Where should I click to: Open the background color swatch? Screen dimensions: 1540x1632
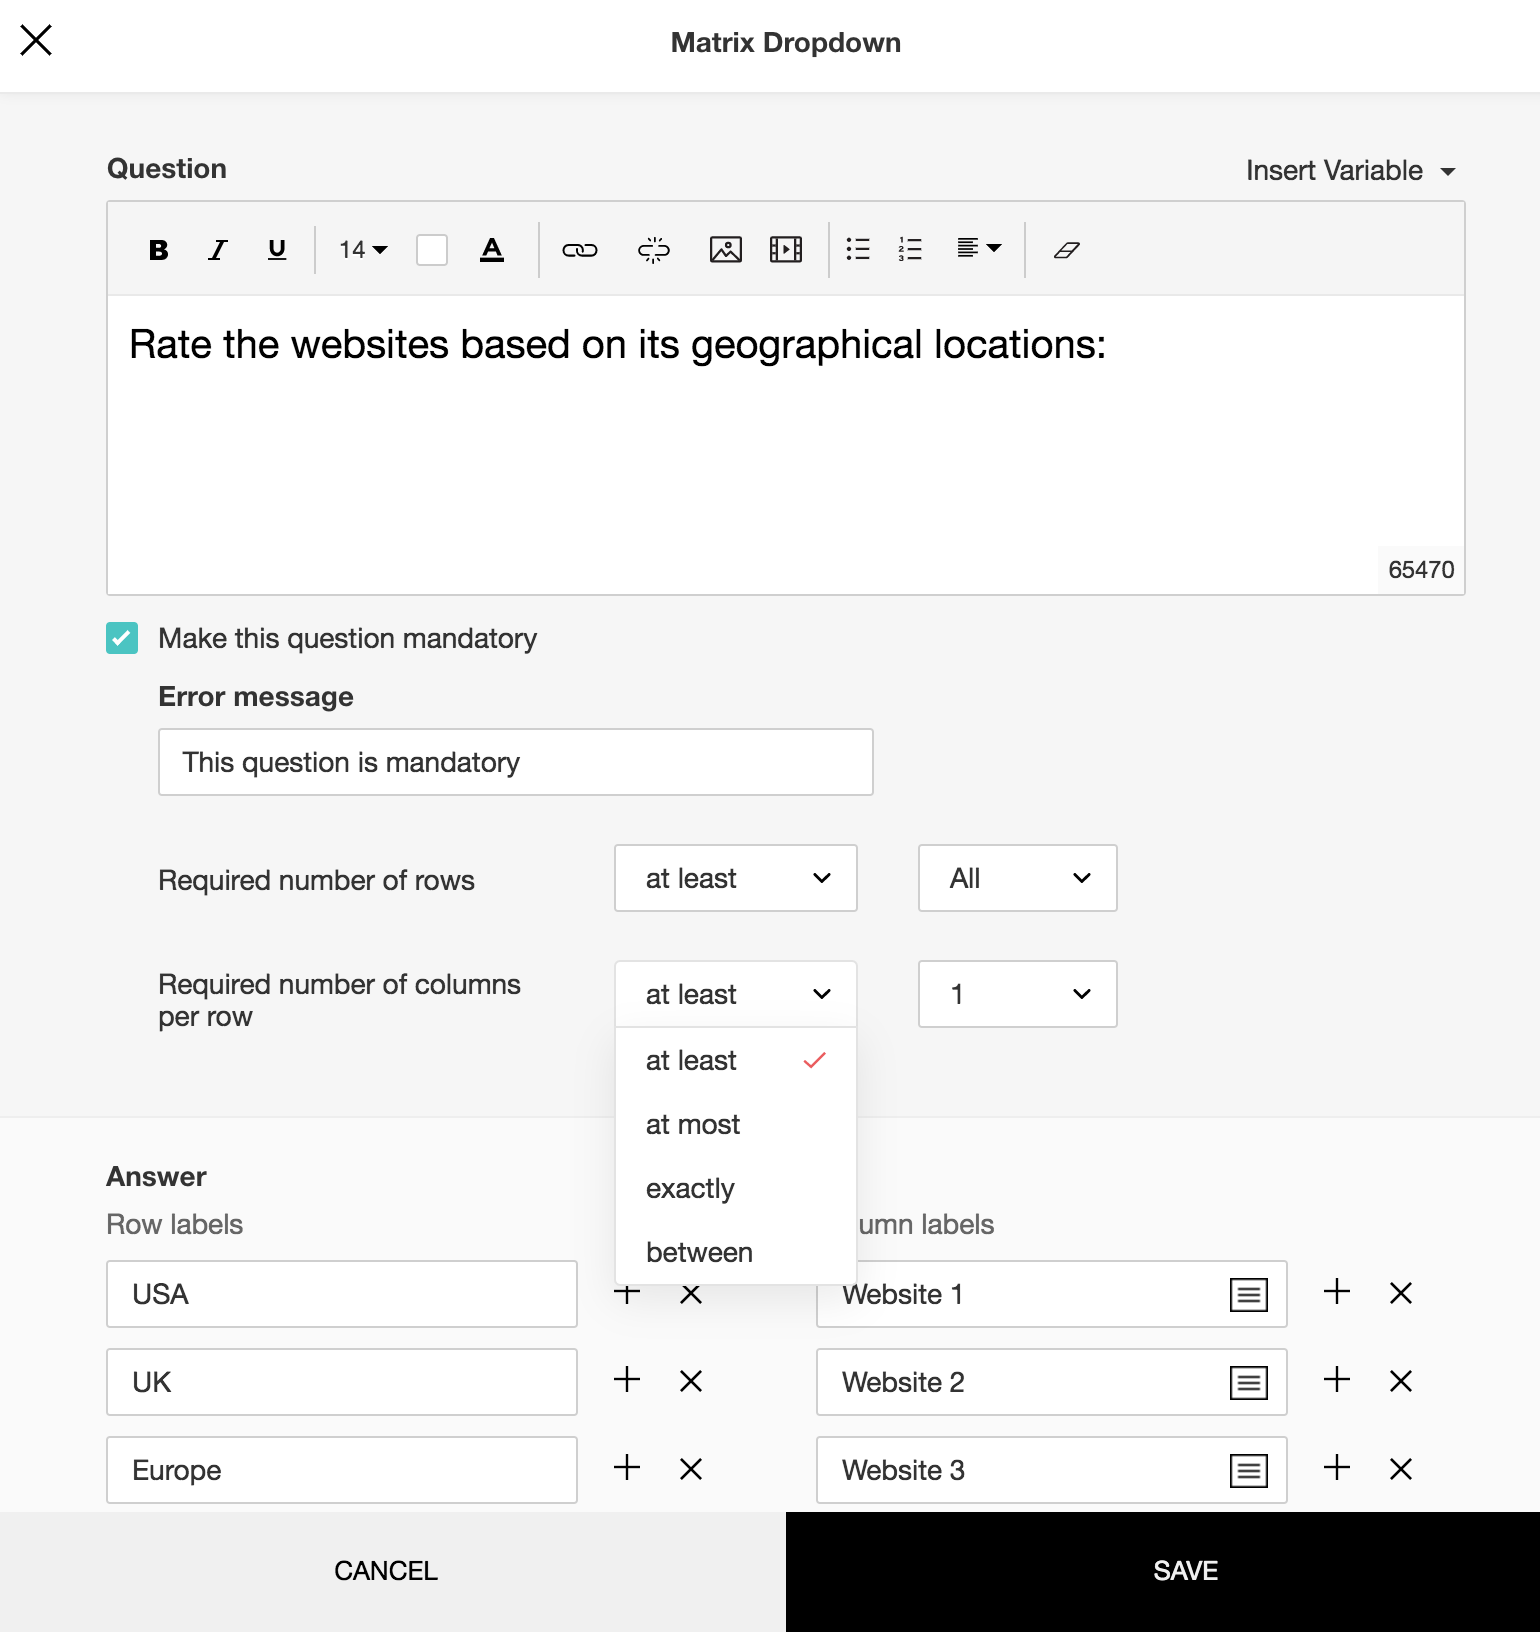click(432, 250)
